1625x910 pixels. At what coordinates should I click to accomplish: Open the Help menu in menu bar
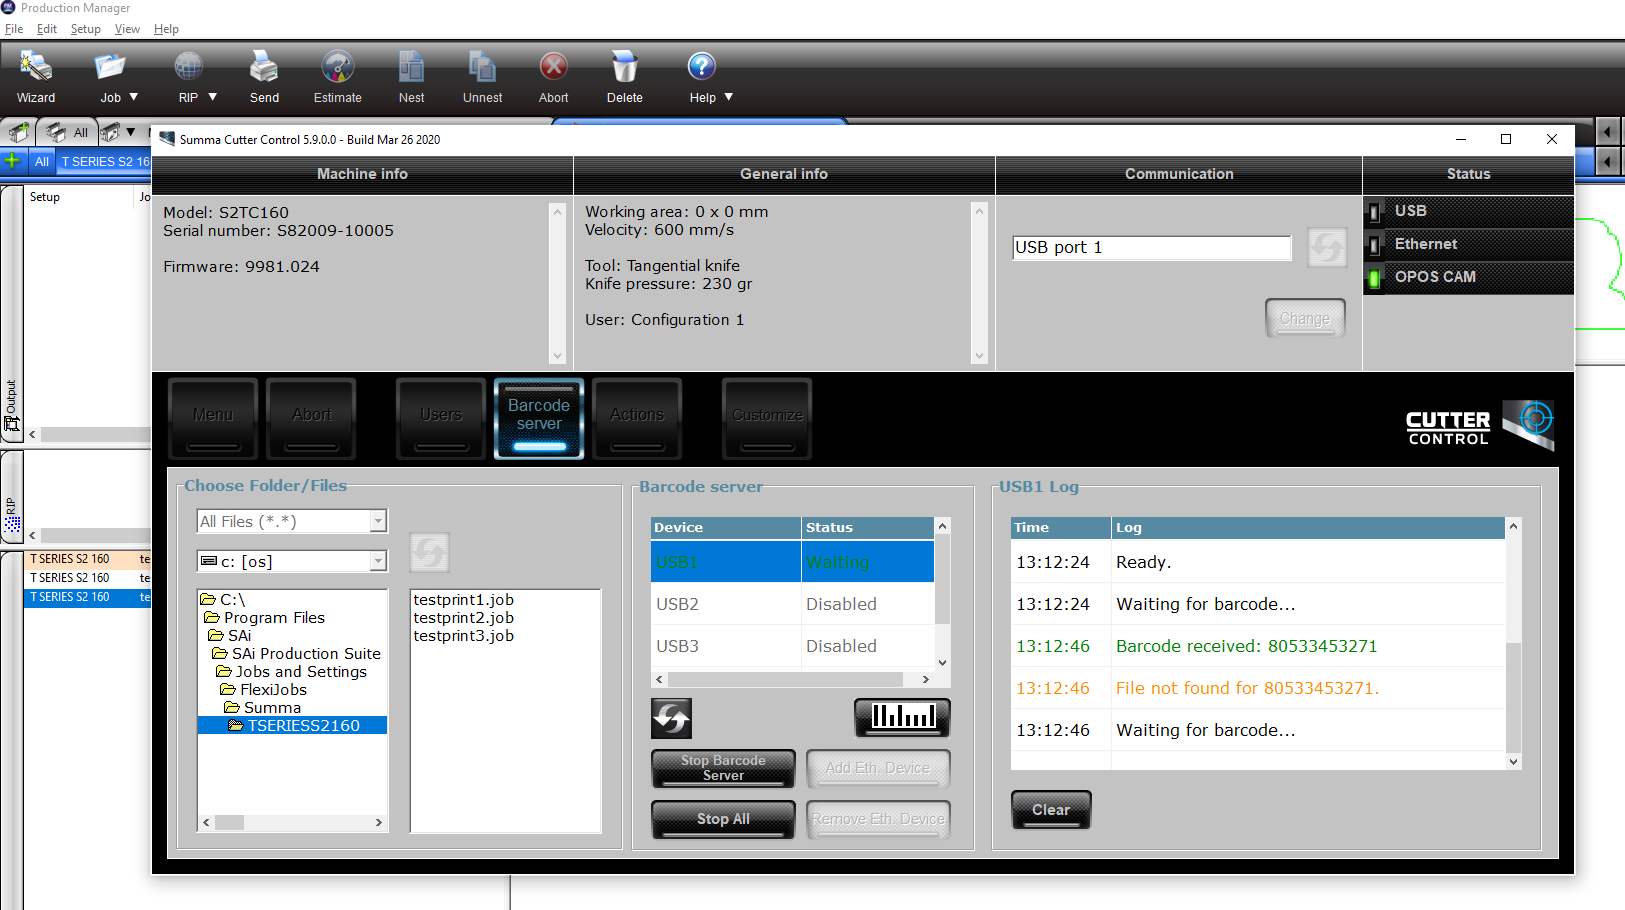[x=166, y=29]
